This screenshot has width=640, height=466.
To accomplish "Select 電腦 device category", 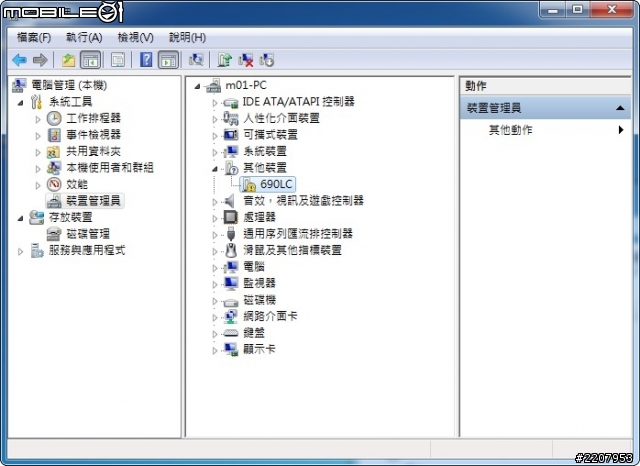I will tap(254, 266).
